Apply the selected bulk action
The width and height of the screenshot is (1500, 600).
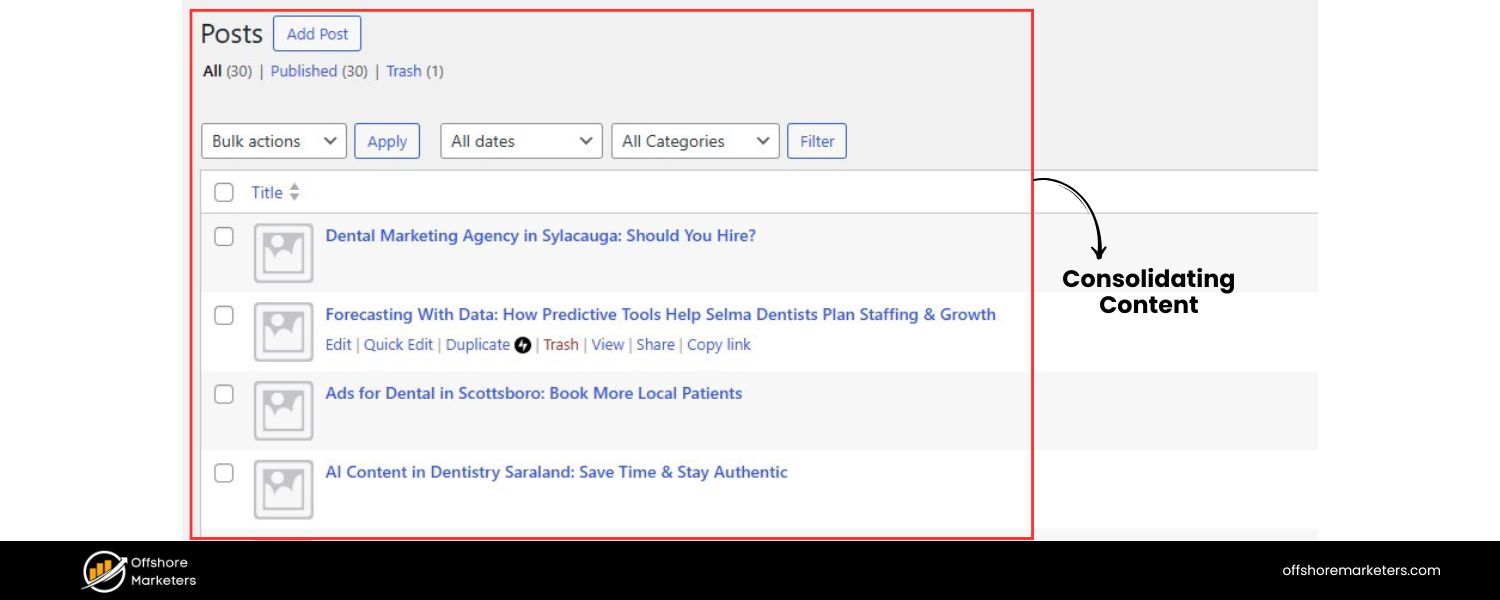(387, 141)
